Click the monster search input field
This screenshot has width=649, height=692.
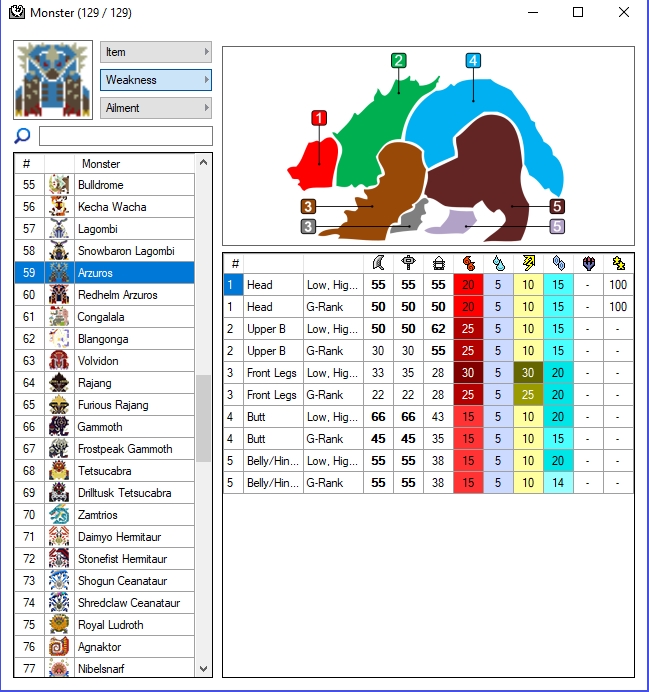[126, 136]
